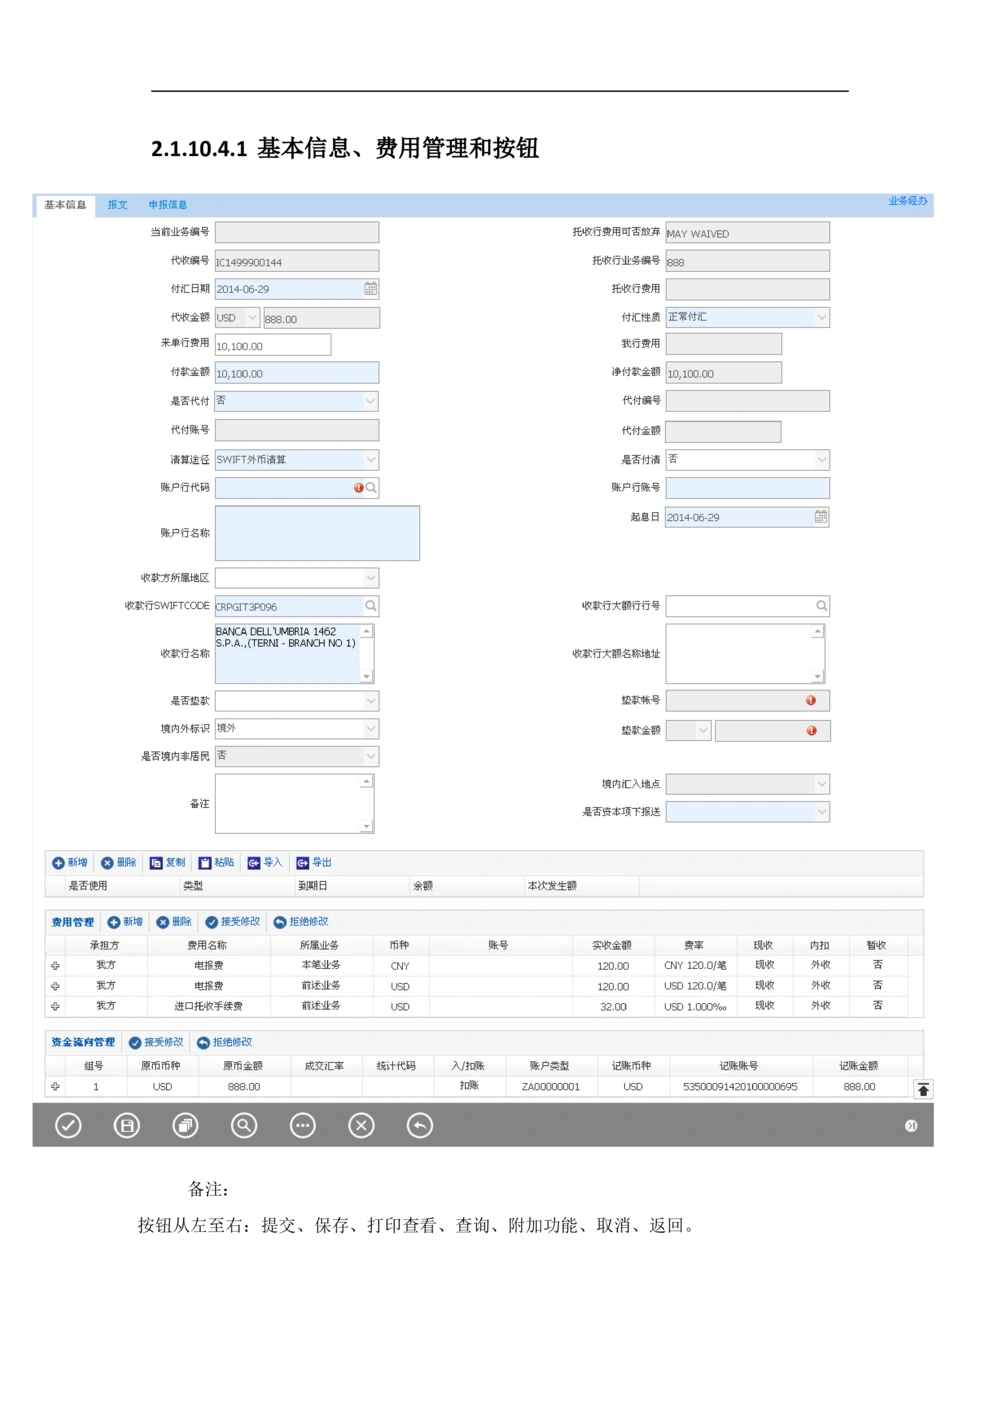Click the confirm checkmark icon in bottom toolbar
Viewport: 1000px width, 1415px height.
click(x=68, y=1126)
